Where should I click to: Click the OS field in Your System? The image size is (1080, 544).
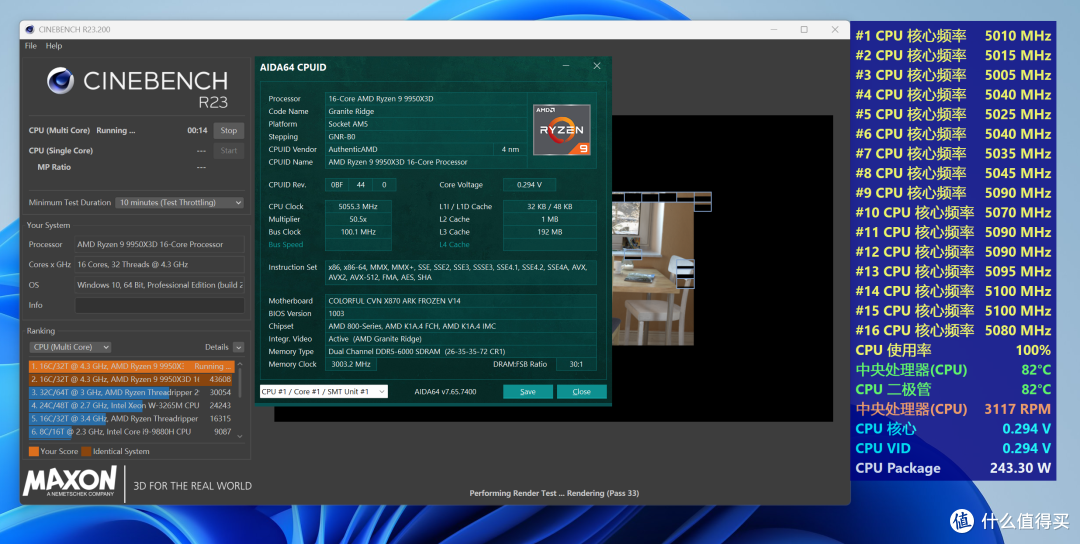(x=159, y=285)
